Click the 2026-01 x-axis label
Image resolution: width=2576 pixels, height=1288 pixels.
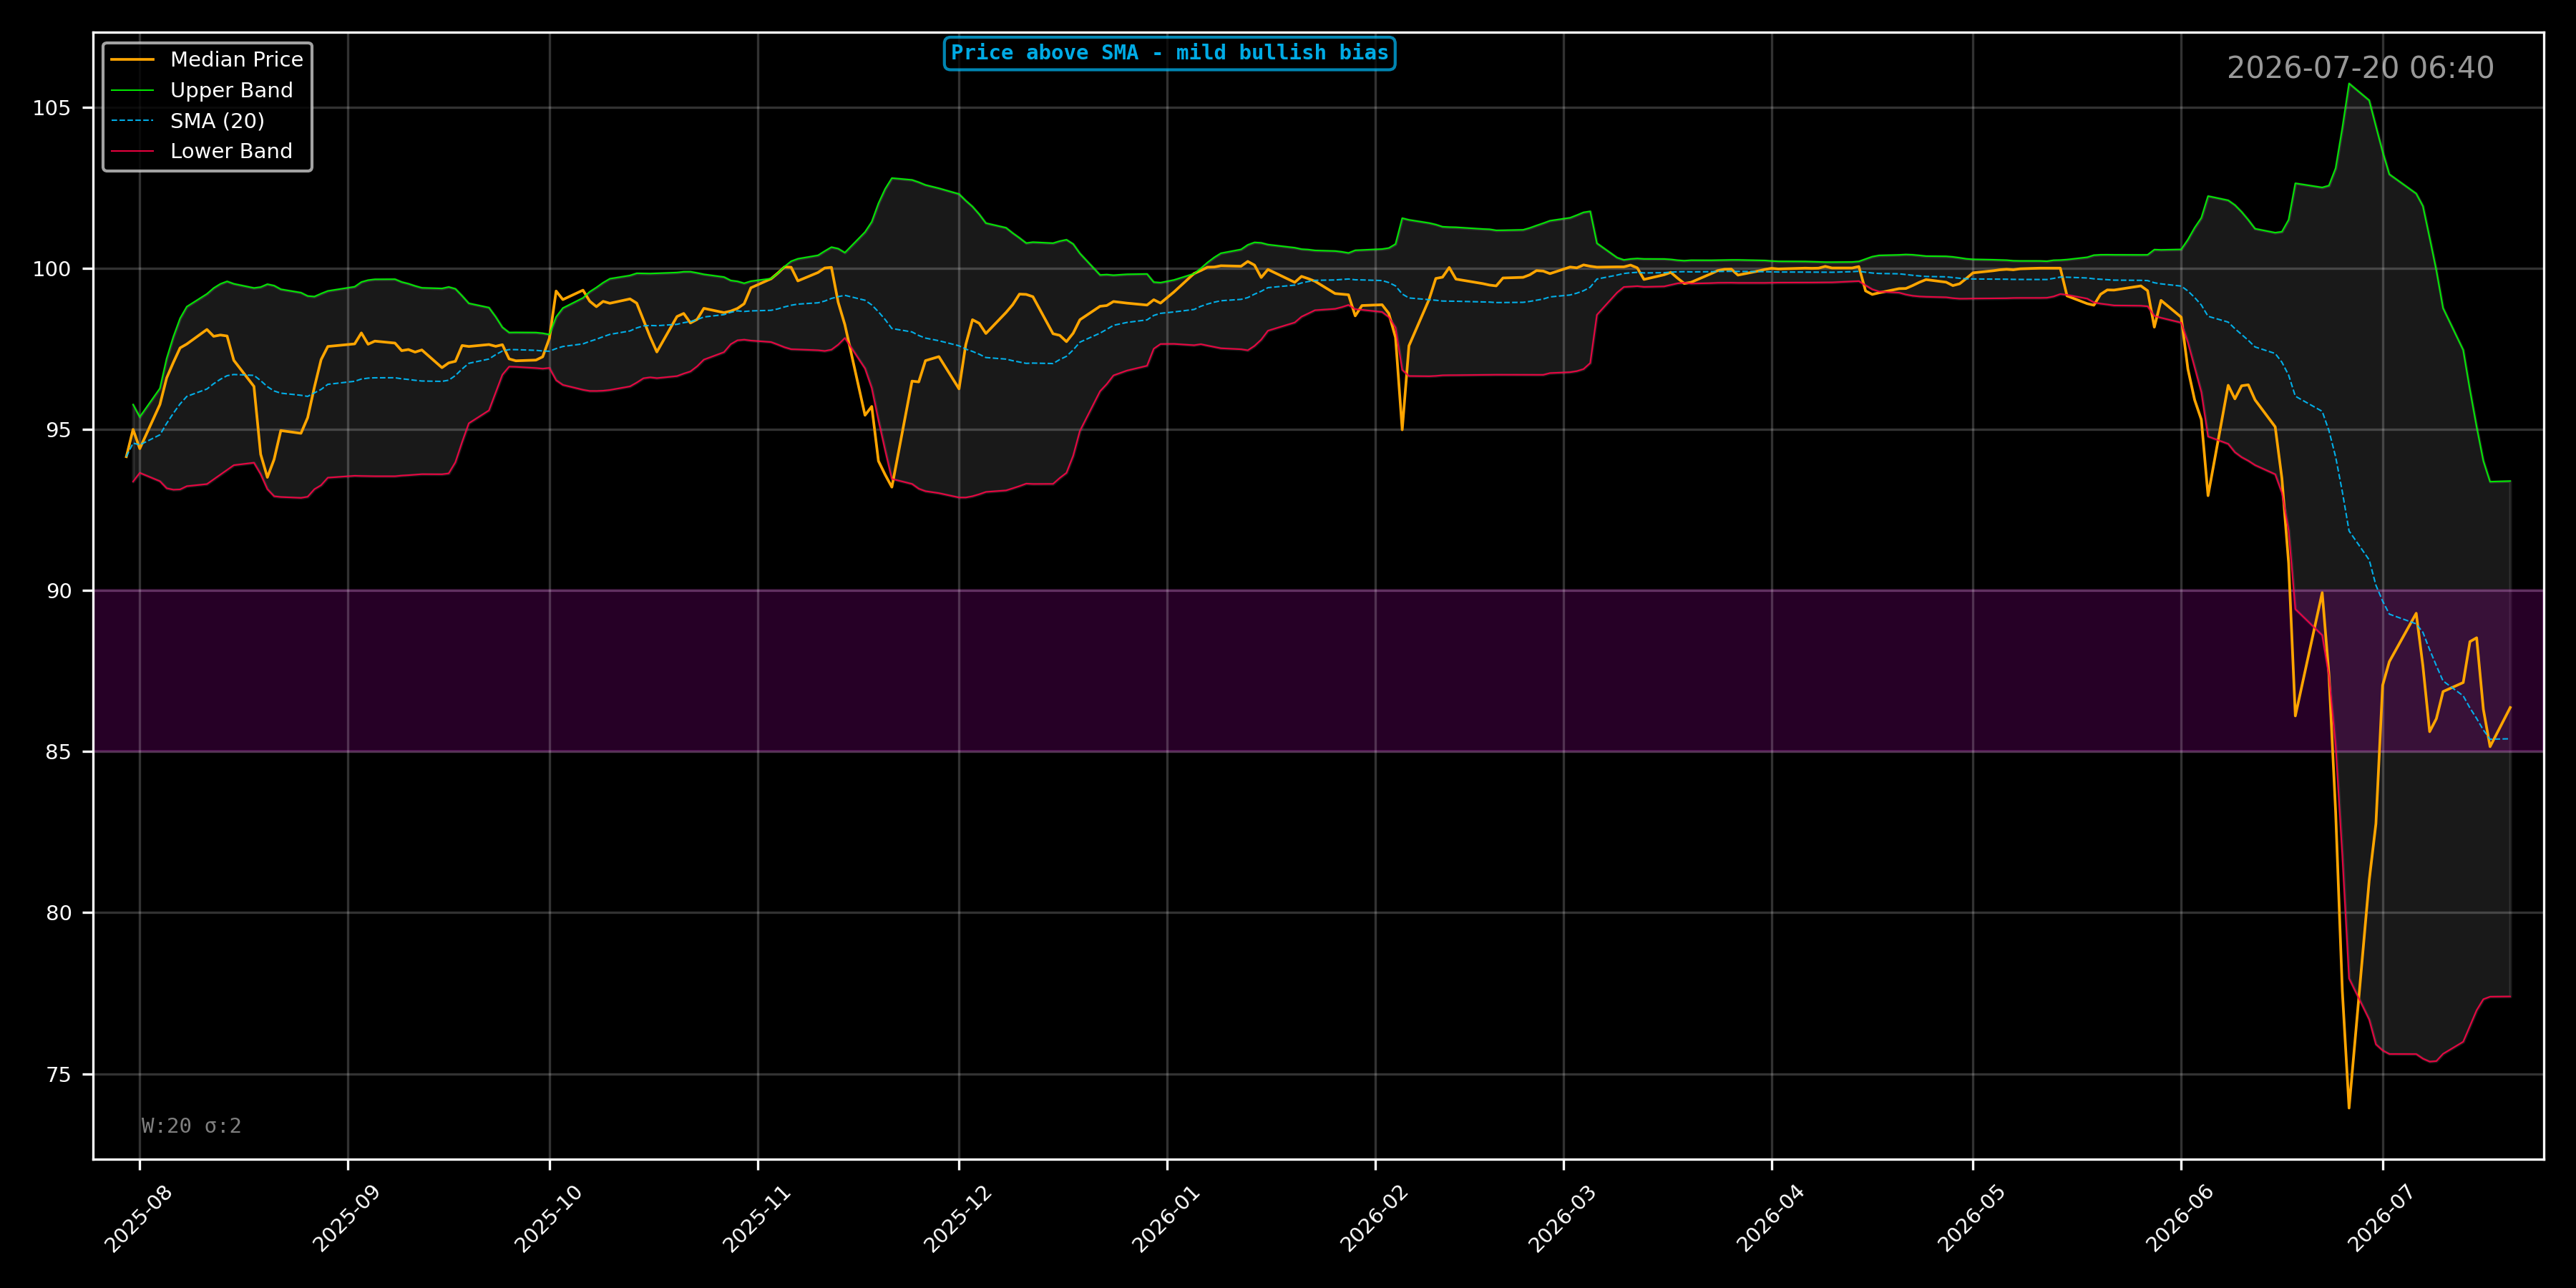(x=1166, y=1219)
